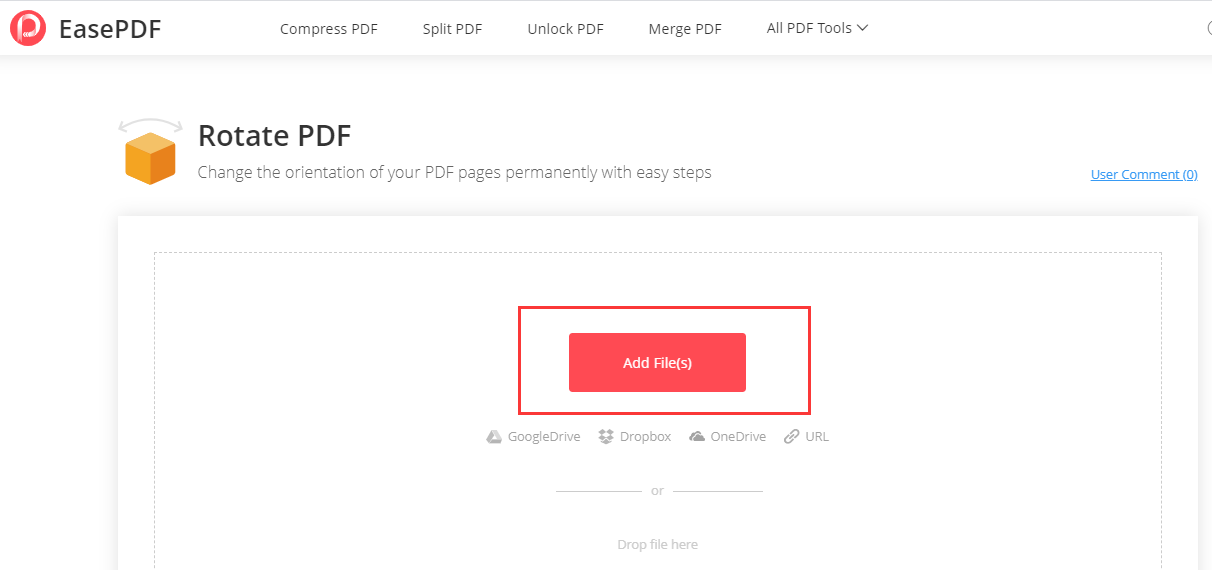Click the OneDrive text label

tap(738, 437)
